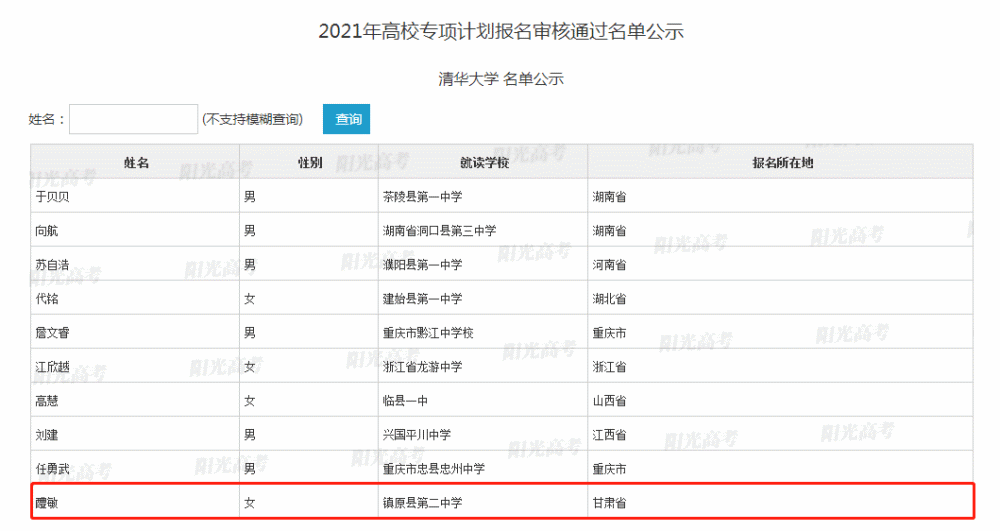Click gender 男 in 向航 row
The height and width of the screenshot is (531, 1000).
249,231
